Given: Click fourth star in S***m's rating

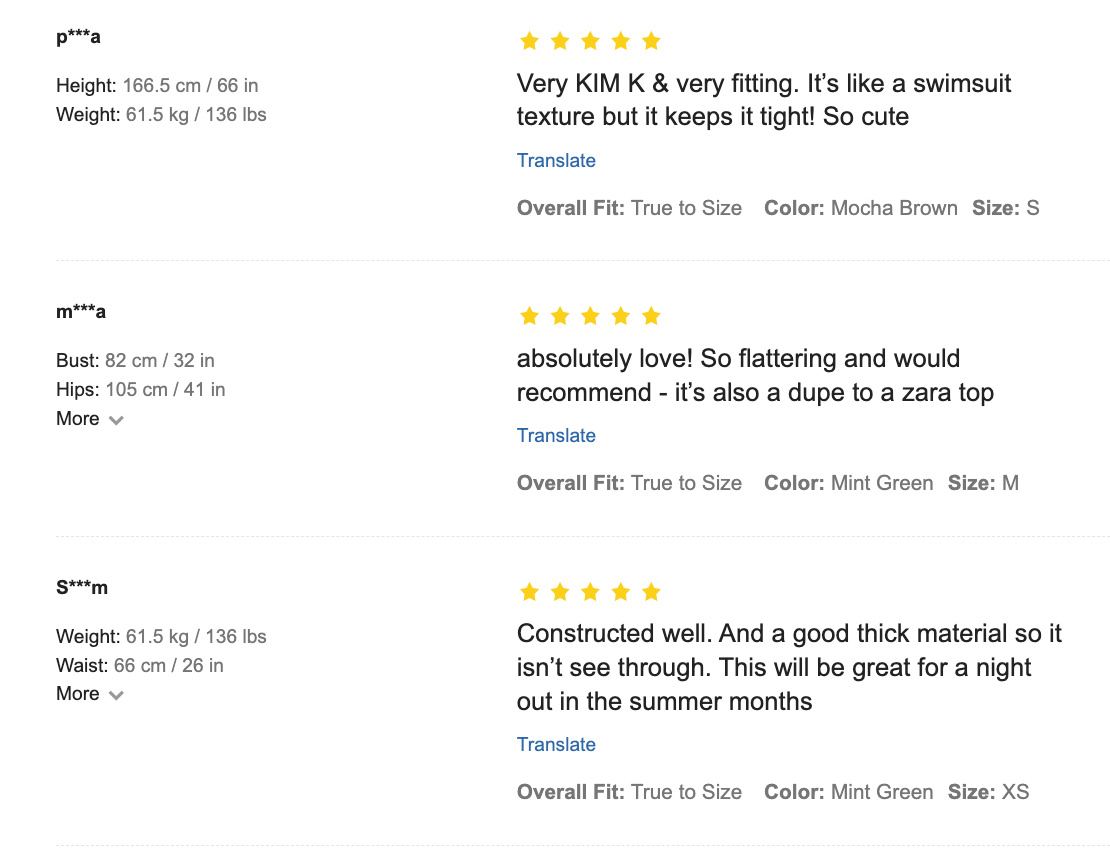Looking at the screenshot, I should (x=621, y=592).
